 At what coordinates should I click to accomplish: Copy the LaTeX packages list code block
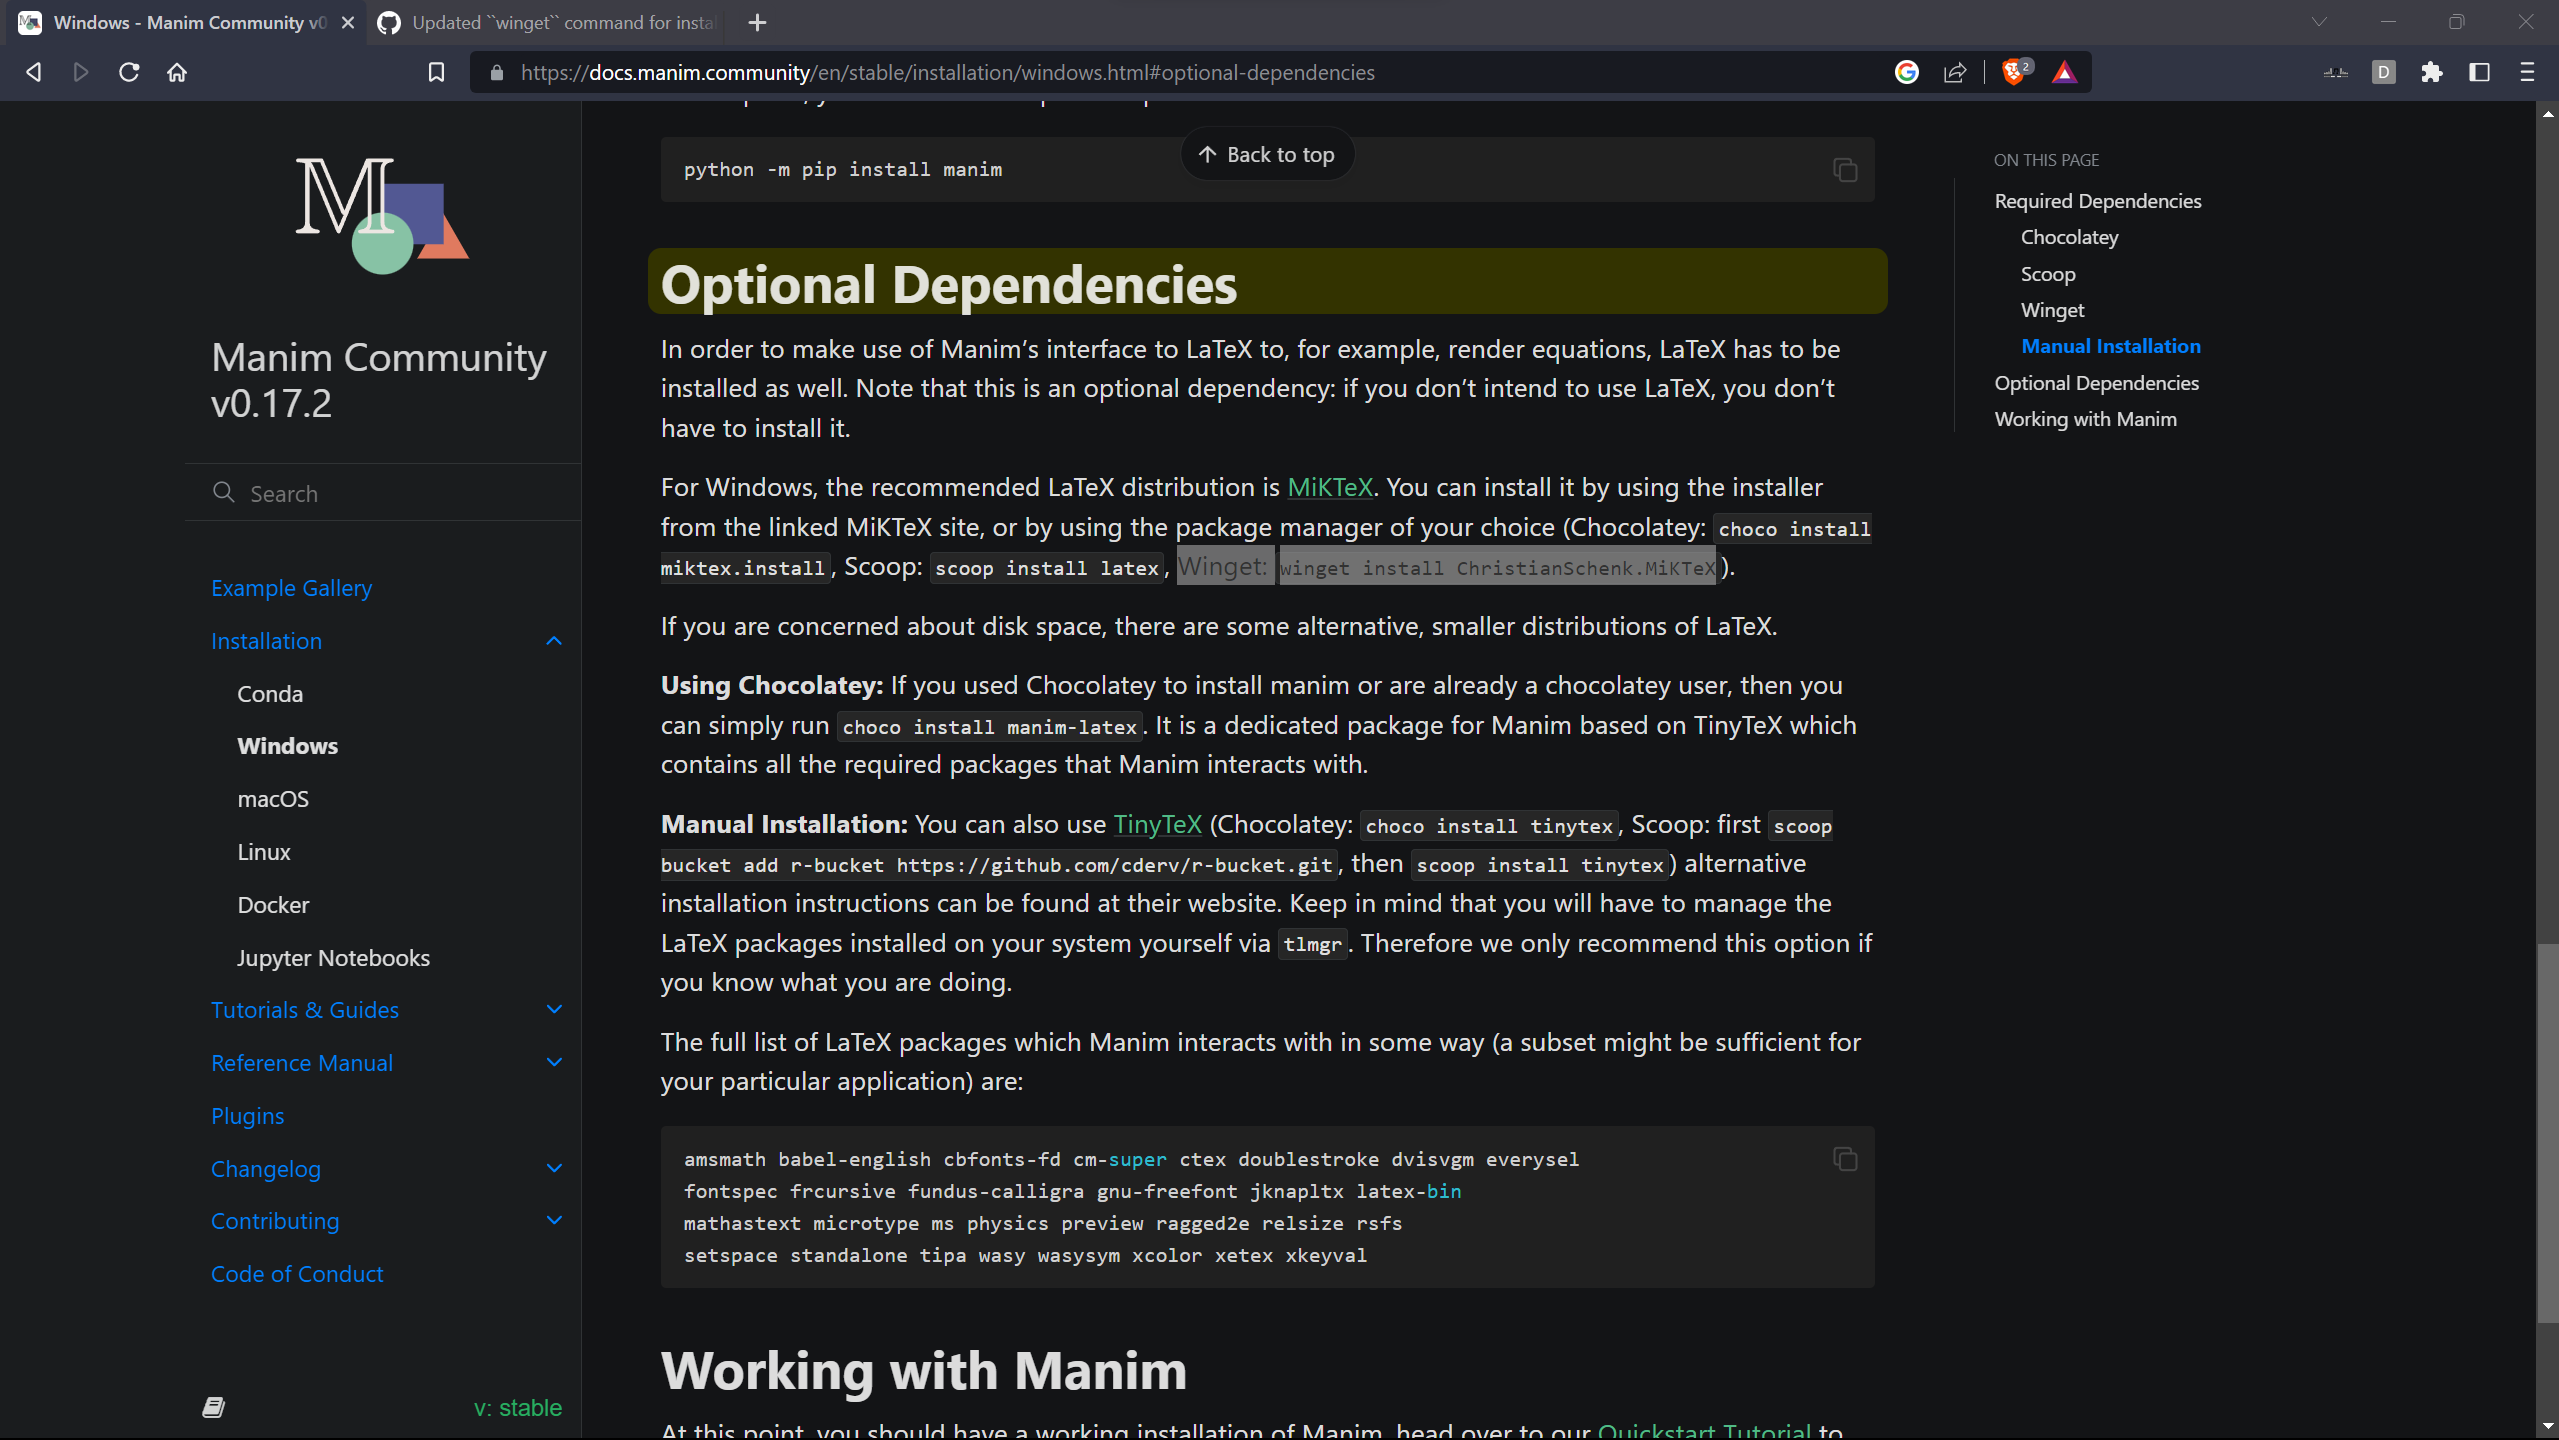pos(1845,1159)
